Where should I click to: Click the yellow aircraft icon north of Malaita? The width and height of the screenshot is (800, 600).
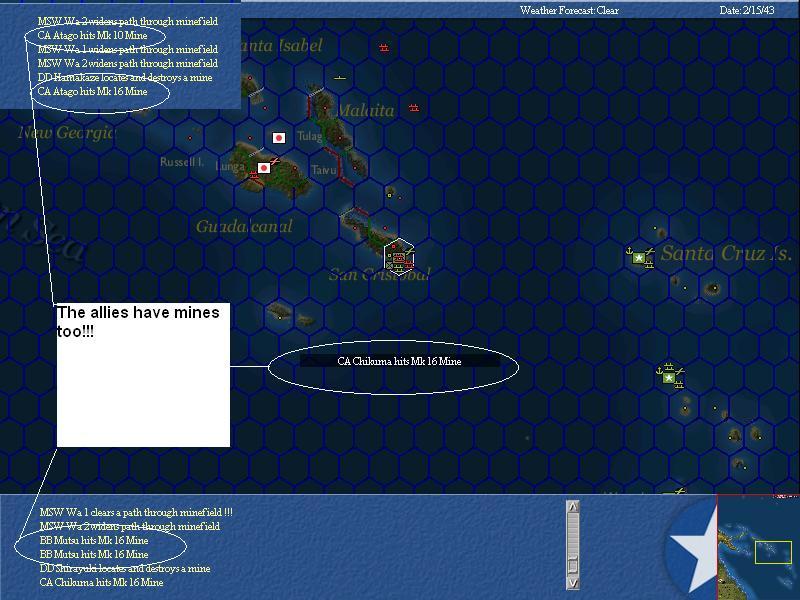click(340, 78)
